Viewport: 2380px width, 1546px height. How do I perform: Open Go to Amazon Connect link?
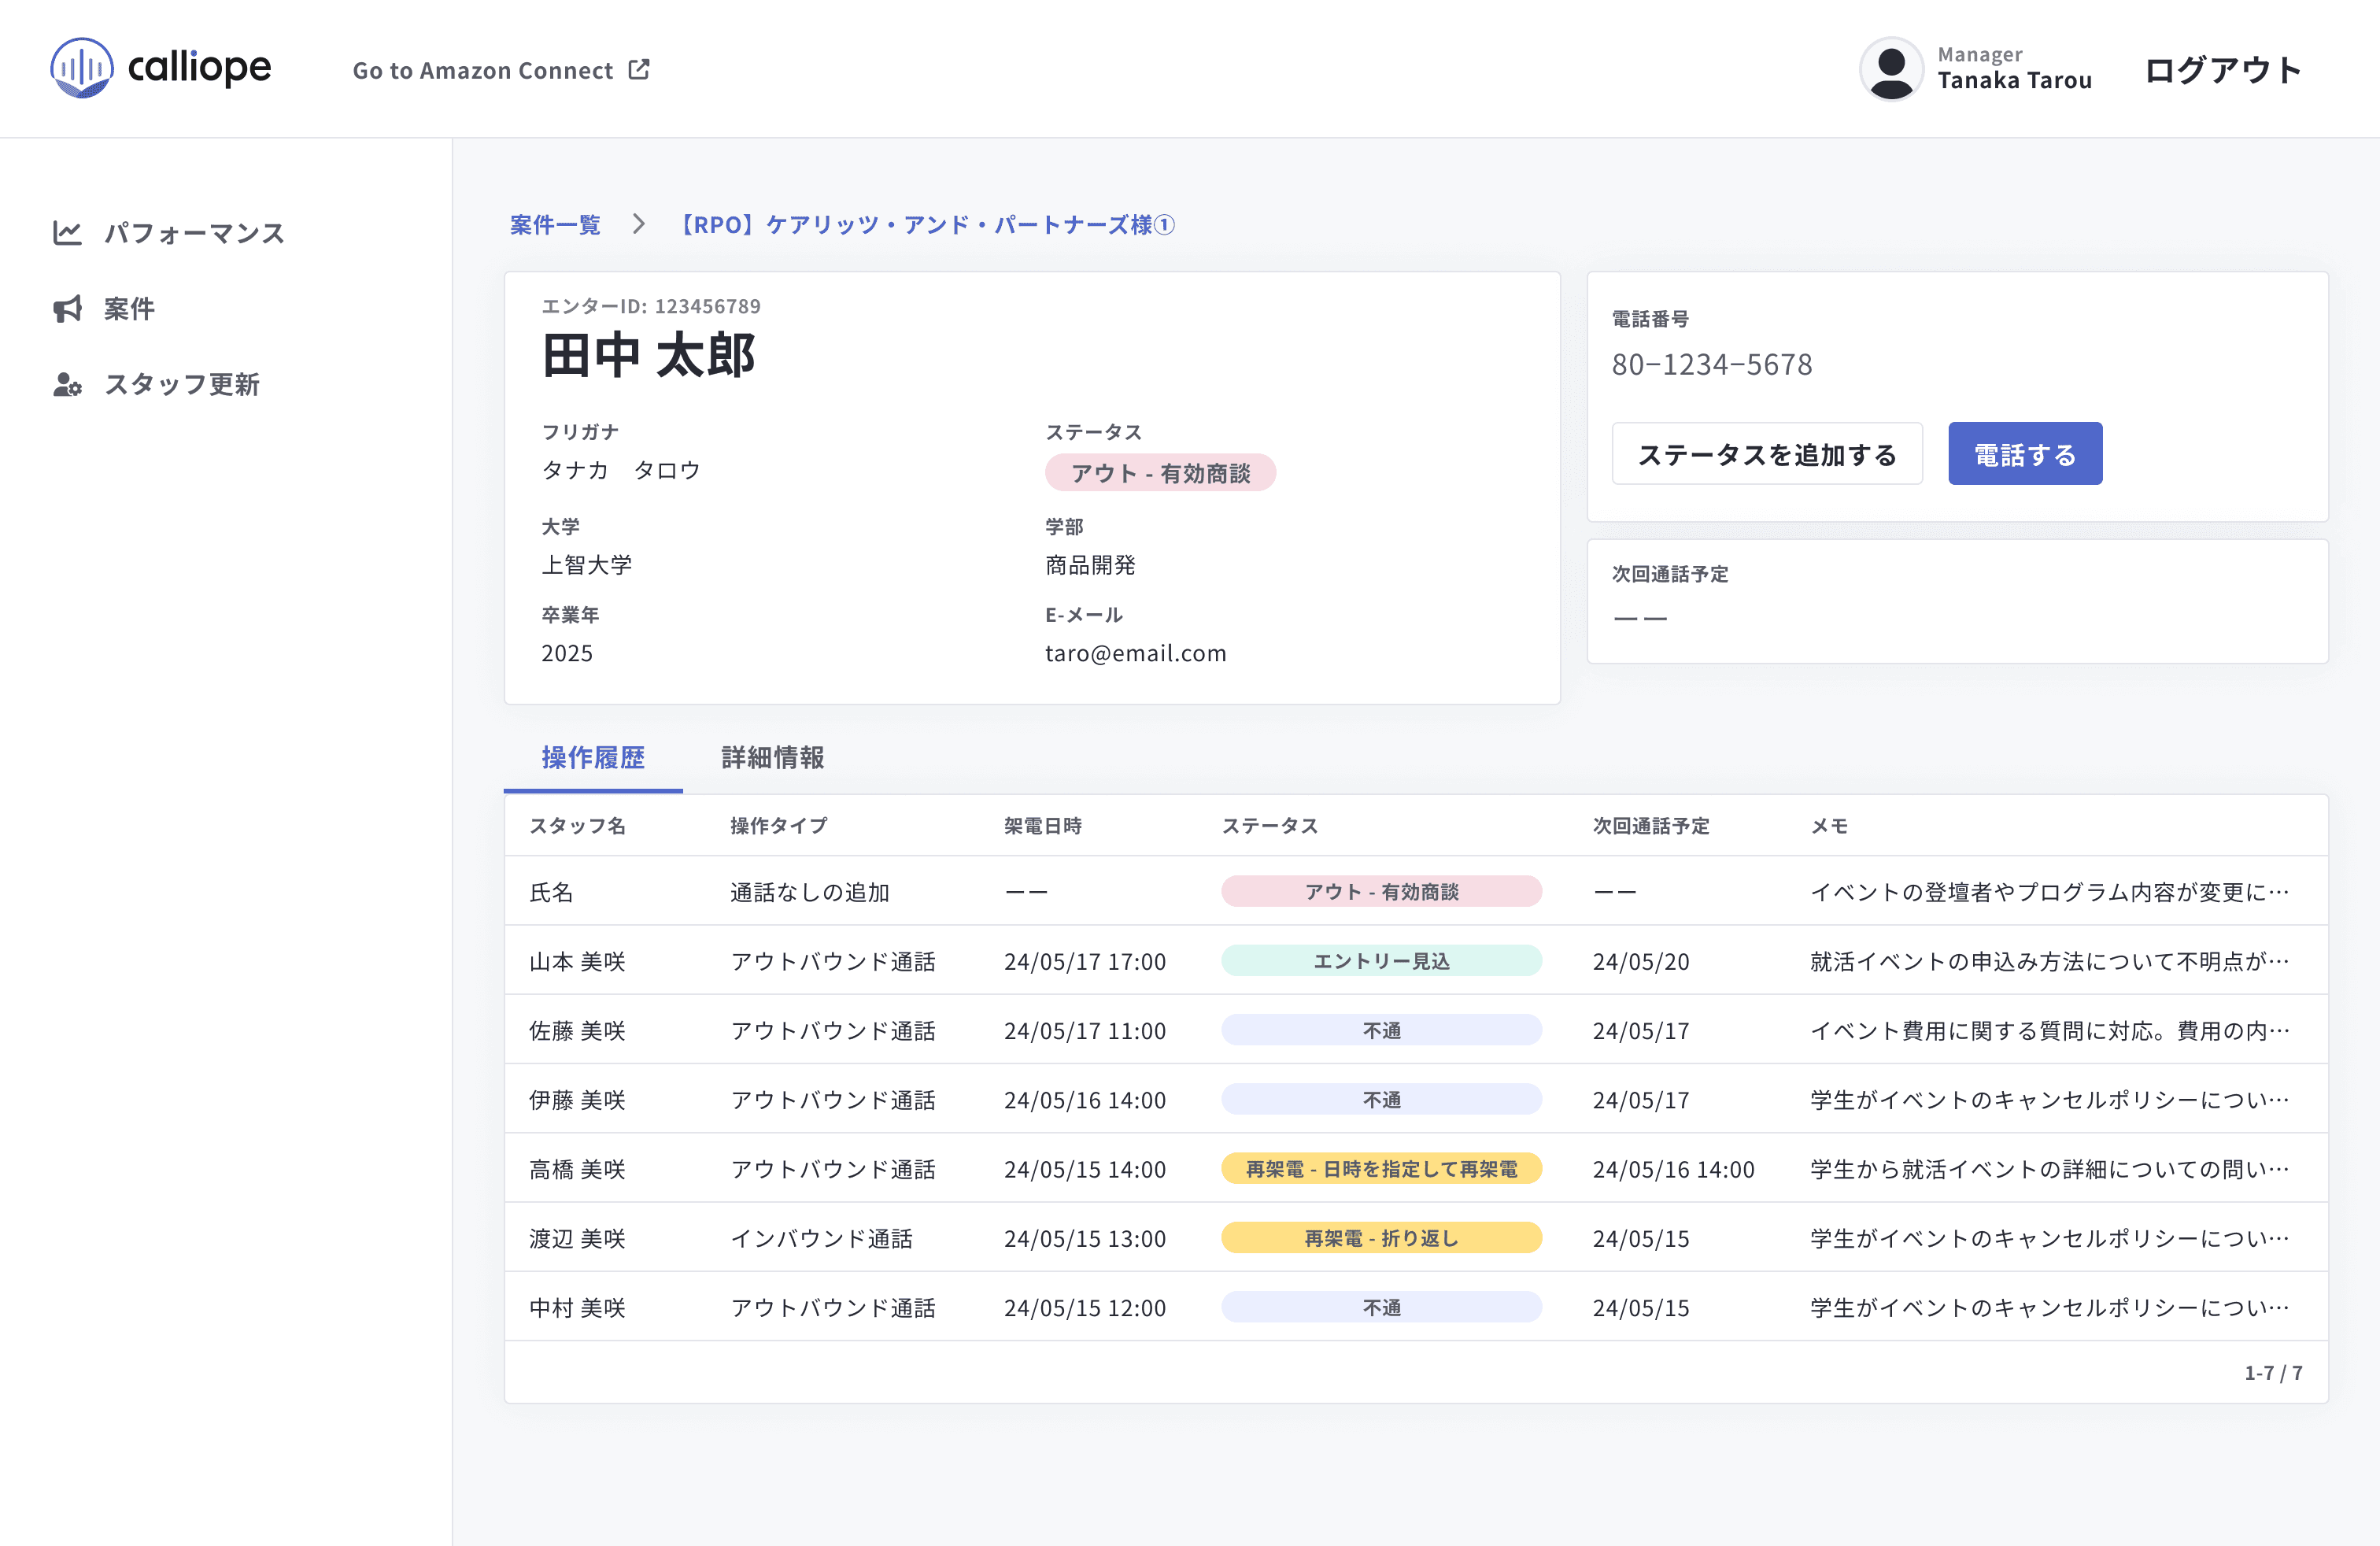tap(483, 70)
